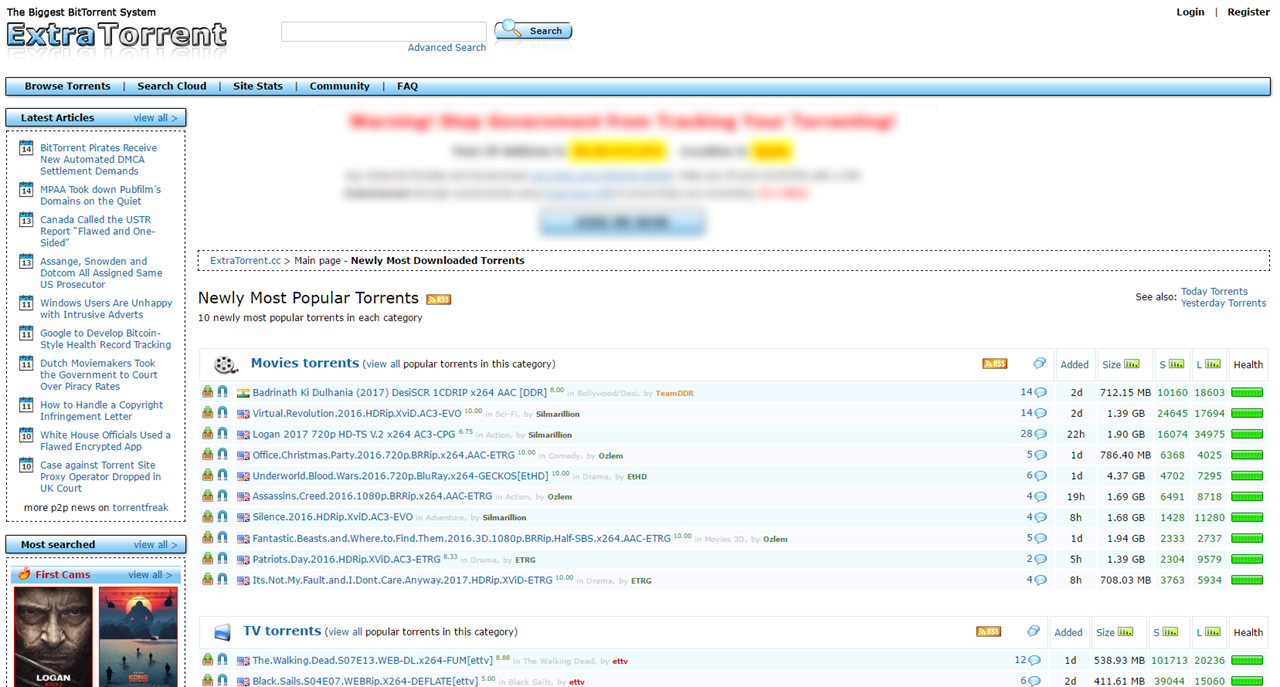Open the FAQ menu item
The width and height of the screenshot is (1280, 687).
[x=407, y=86]
